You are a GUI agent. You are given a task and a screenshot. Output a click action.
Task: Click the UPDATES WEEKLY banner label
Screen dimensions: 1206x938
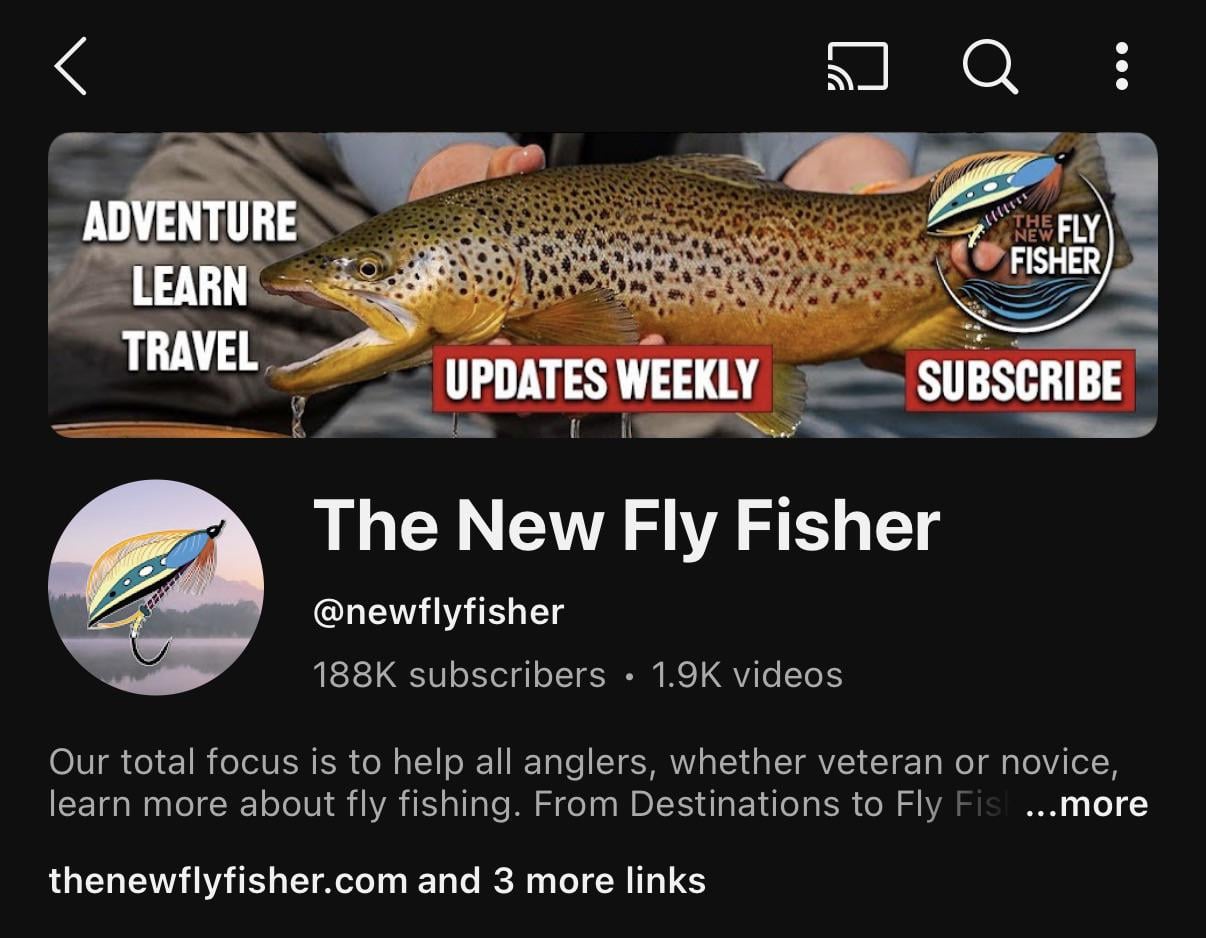click(x=602, y=379)
